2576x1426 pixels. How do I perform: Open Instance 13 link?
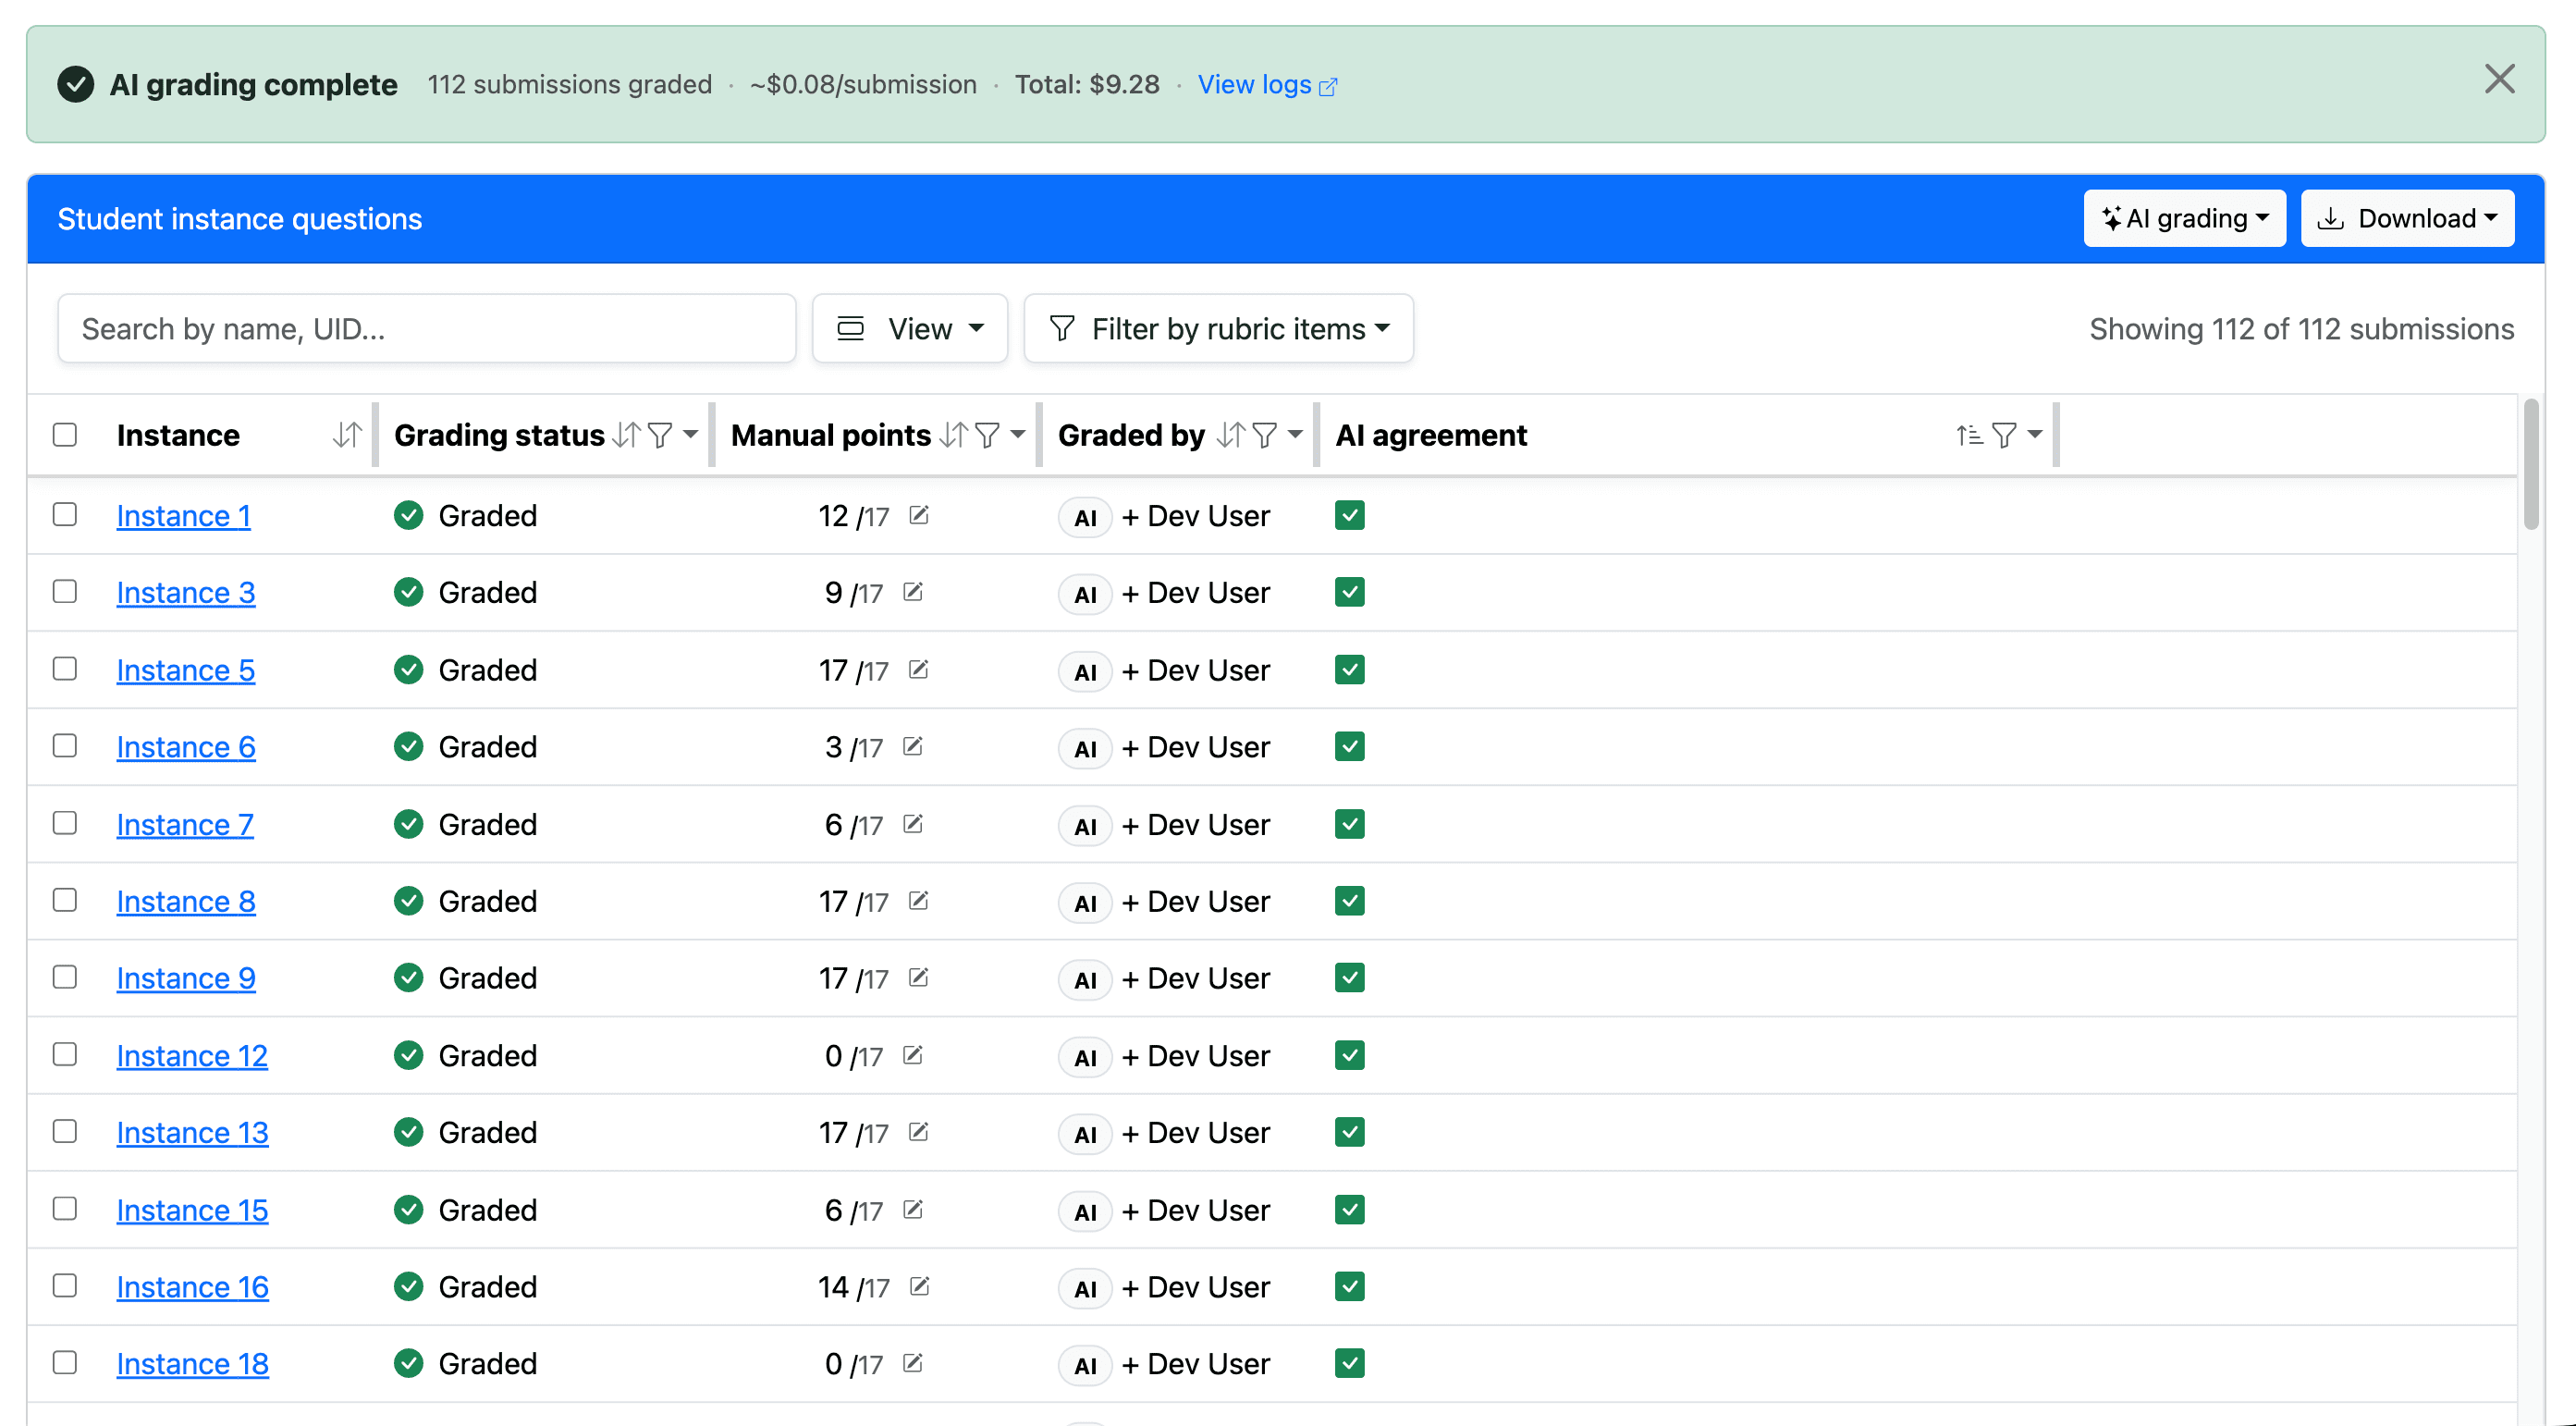point(192,1133)
